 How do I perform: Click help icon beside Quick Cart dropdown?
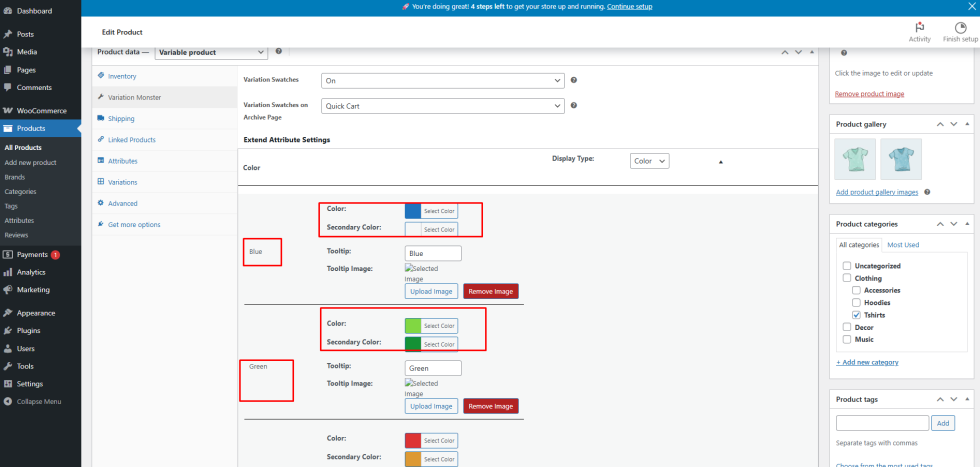pyautogui.click(x=574, y=105)
